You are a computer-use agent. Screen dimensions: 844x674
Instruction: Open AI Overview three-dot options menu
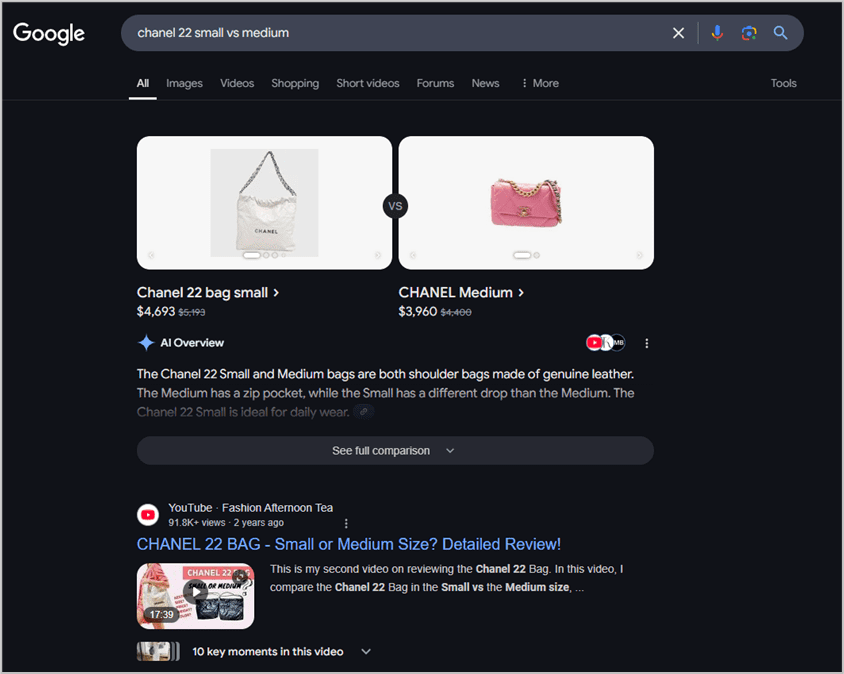coord(646,343)
